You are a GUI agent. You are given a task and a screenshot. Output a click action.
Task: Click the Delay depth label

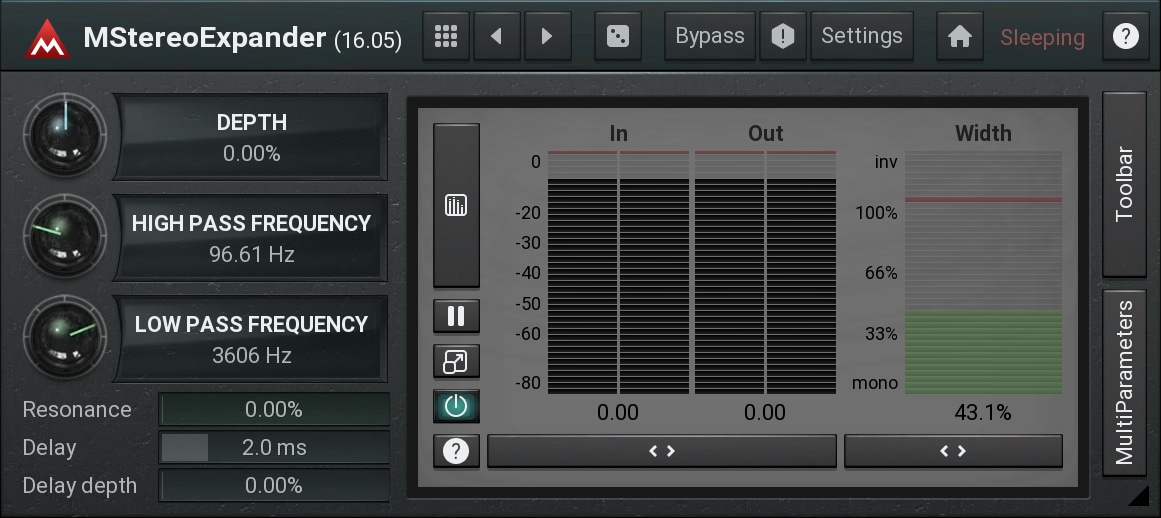(80, 486)
